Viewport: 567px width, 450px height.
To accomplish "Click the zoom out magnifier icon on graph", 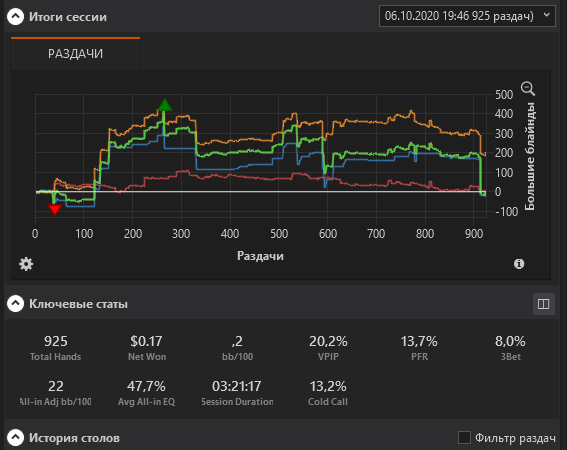I will [528, 89].
